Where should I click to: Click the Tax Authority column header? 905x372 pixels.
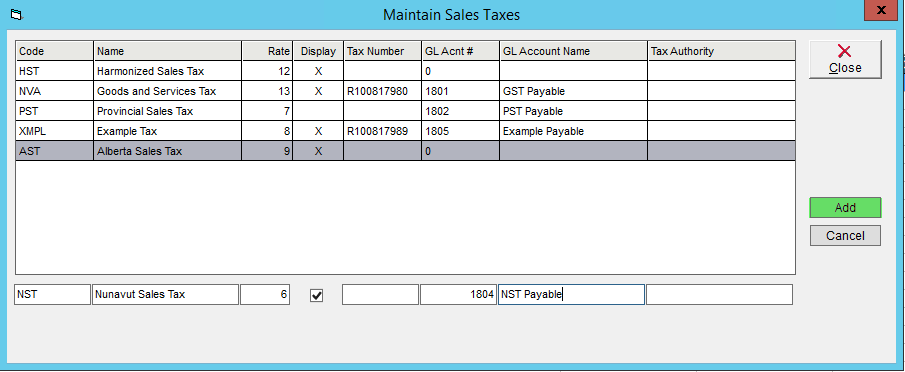(x=721, y=51)
